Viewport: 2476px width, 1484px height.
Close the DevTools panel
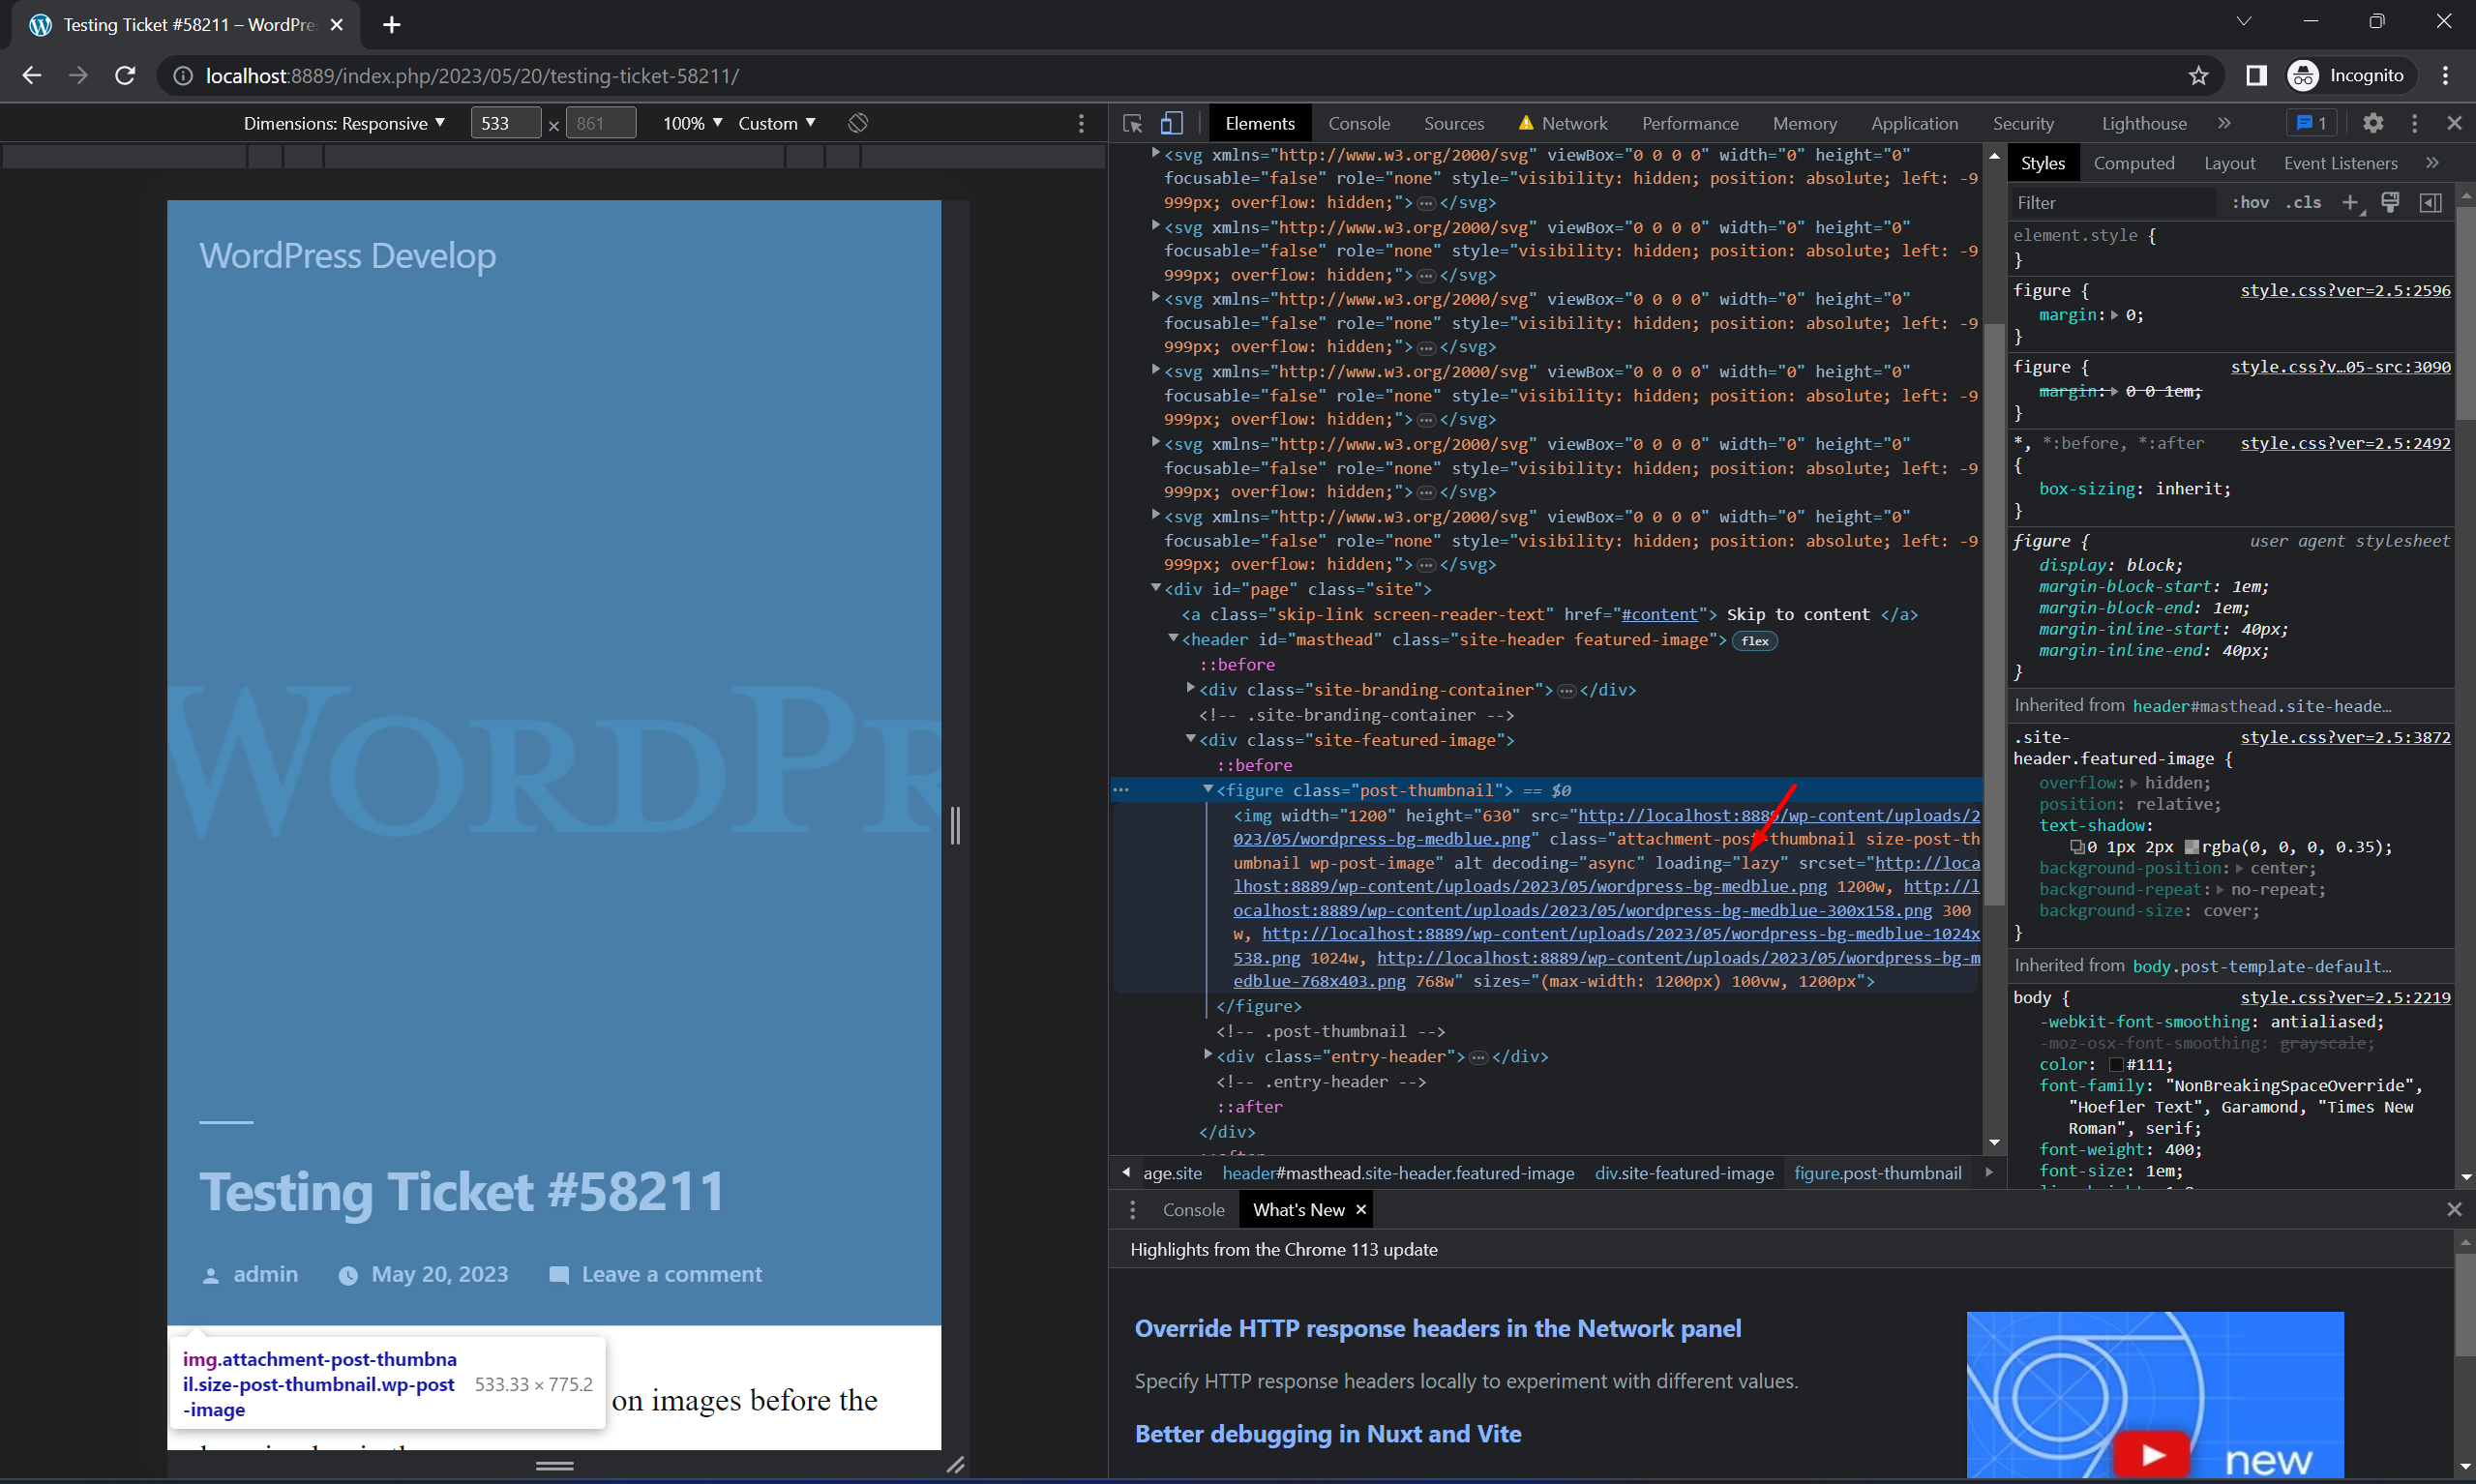pos(2454,123)
